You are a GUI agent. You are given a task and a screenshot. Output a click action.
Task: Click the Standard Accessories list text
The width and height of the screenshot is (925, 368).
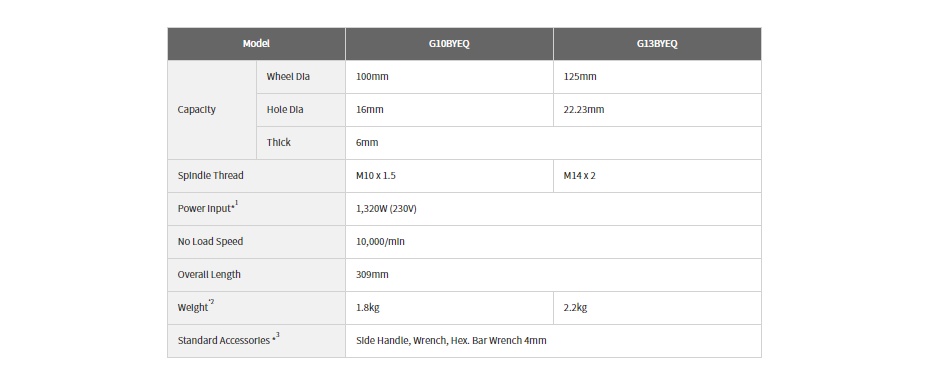point(451,341)
